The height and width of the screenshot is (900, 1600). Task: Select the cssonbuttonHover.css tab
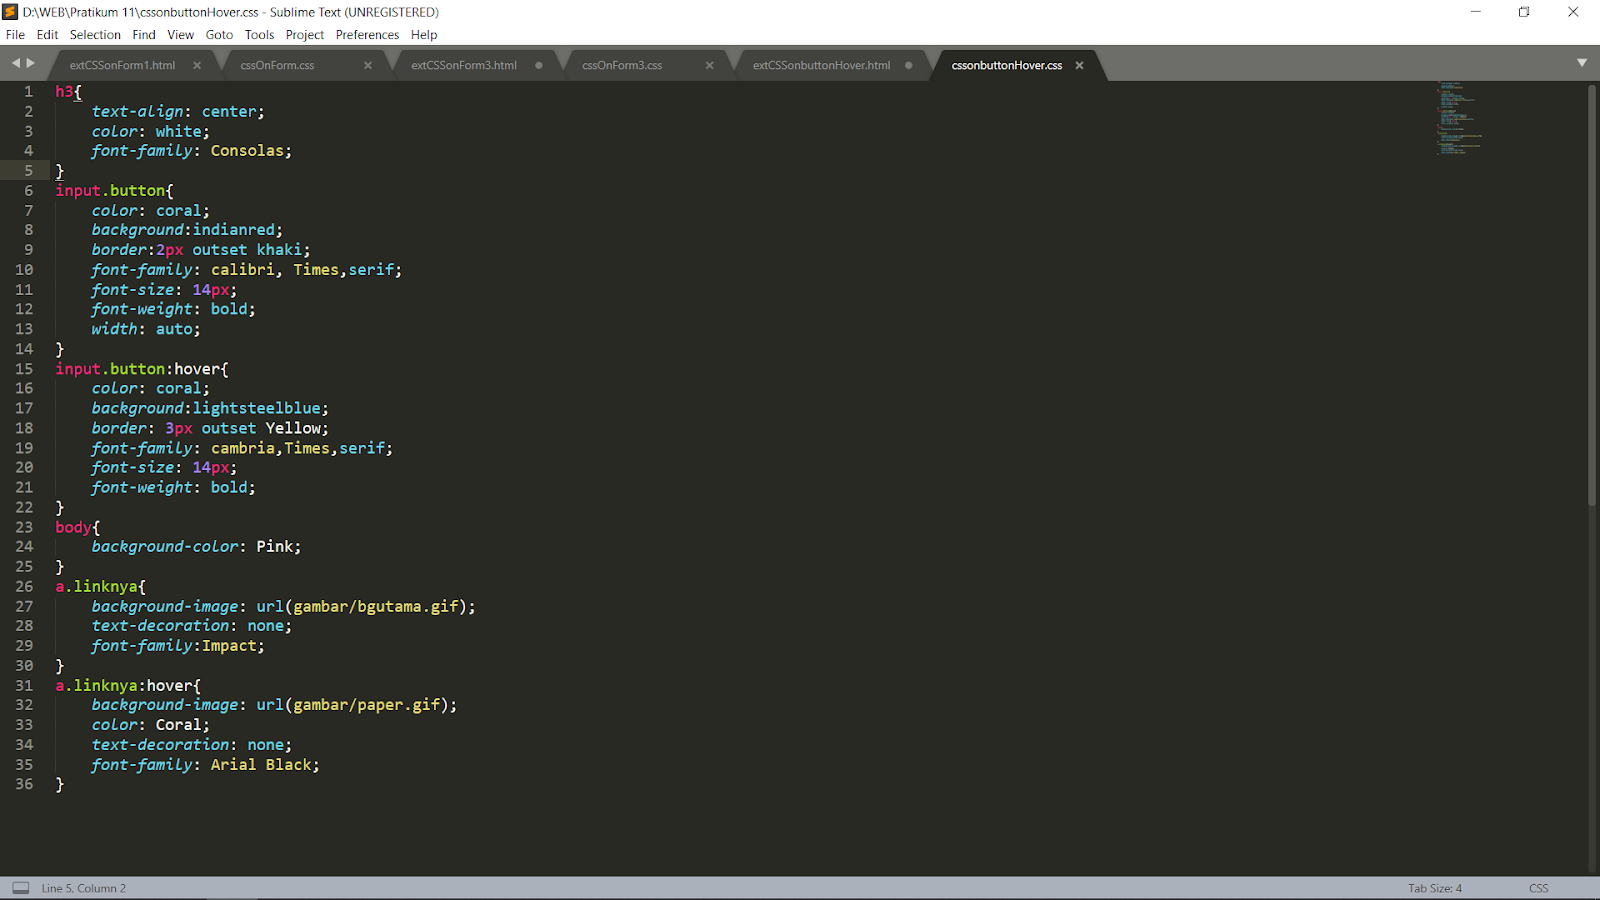tap(1007, 65)
